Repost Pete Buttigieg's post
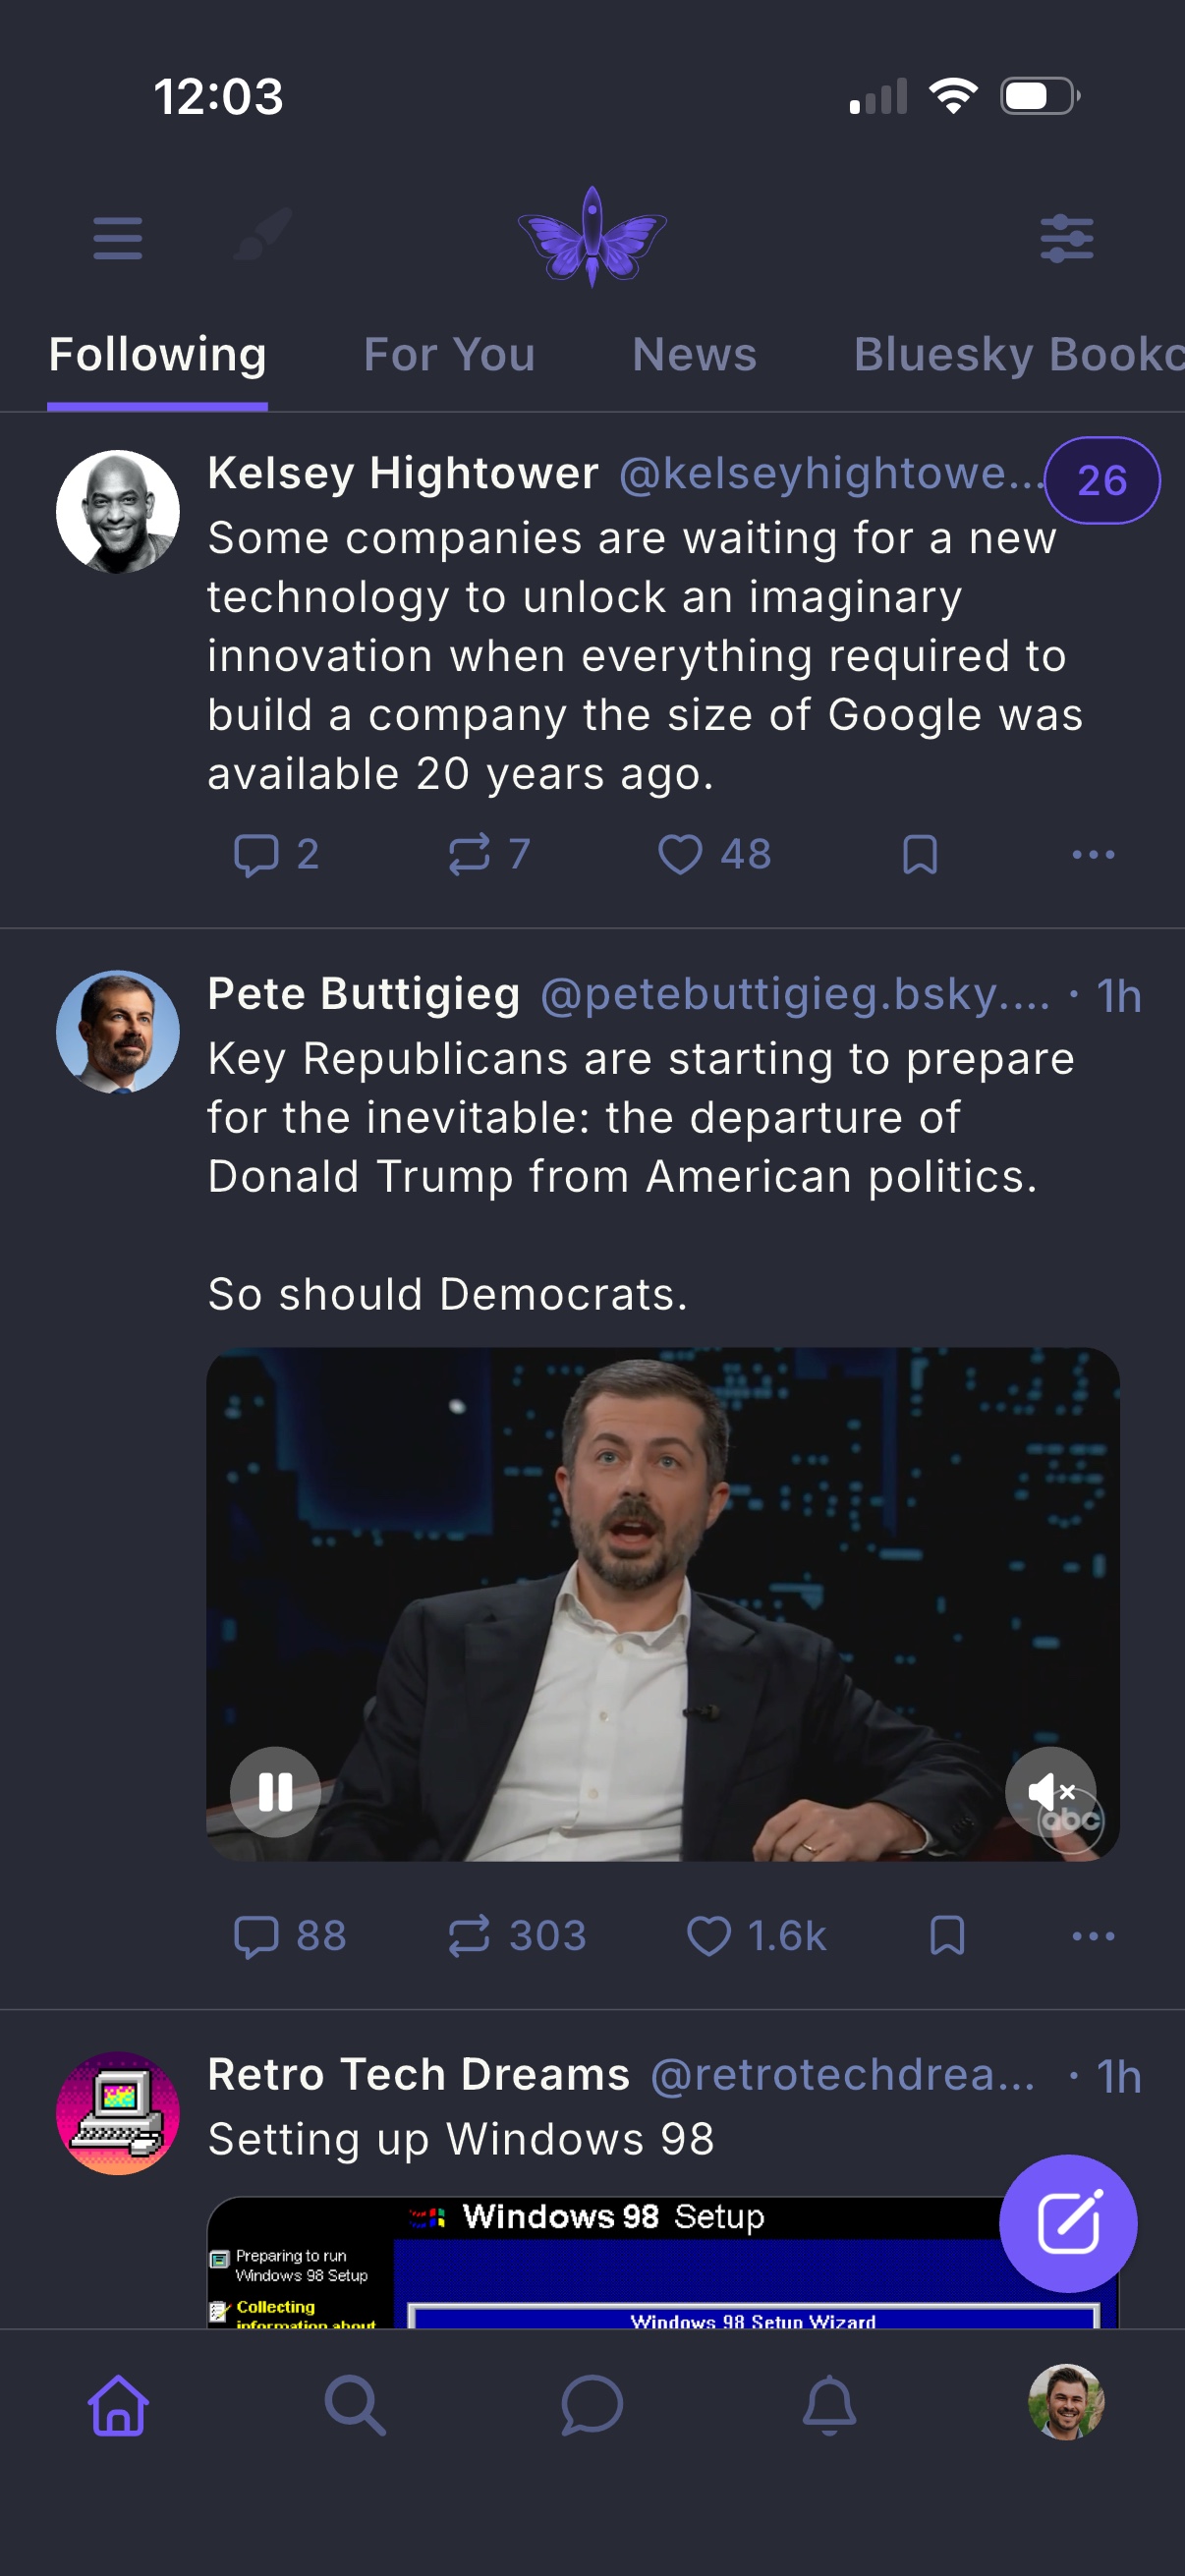Image resolution: width=1185 pixels, height=2576 pixels. point(469,1936)
